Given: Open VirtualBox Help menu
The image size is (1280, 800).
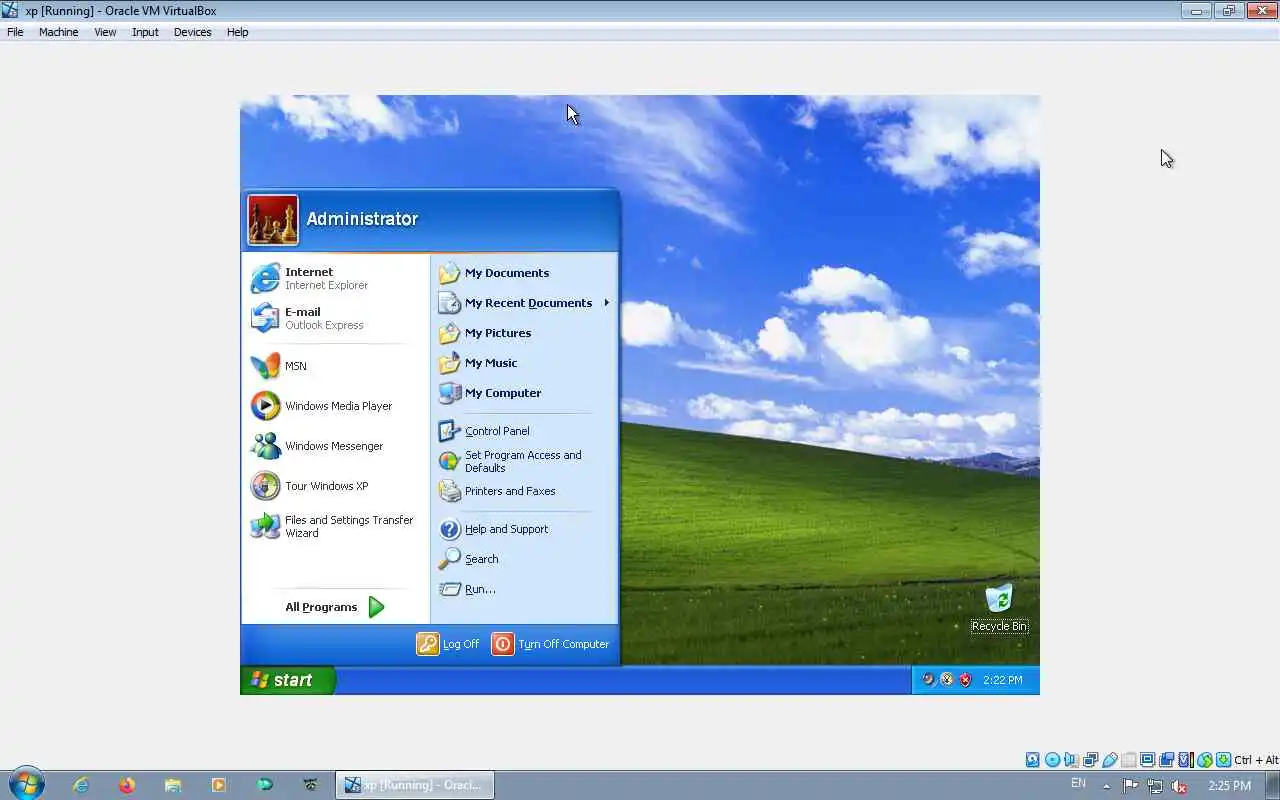Looking at the screenshot, I should (x=237, y=32).
